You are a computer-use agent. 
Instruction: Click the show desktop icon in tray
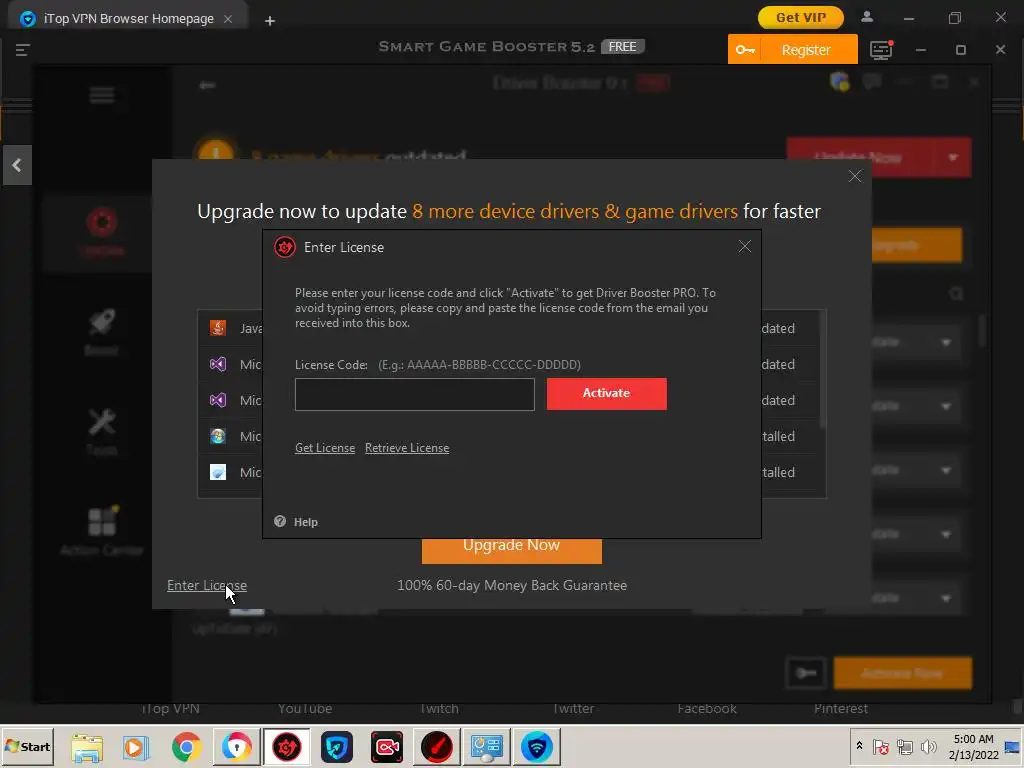(1012, 746)
